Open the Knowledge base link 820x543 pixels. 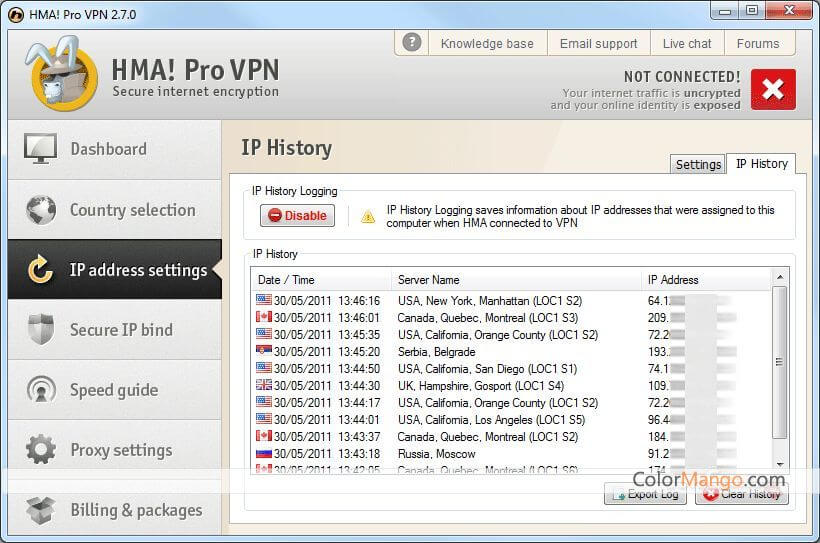click(x=487, y=43)
